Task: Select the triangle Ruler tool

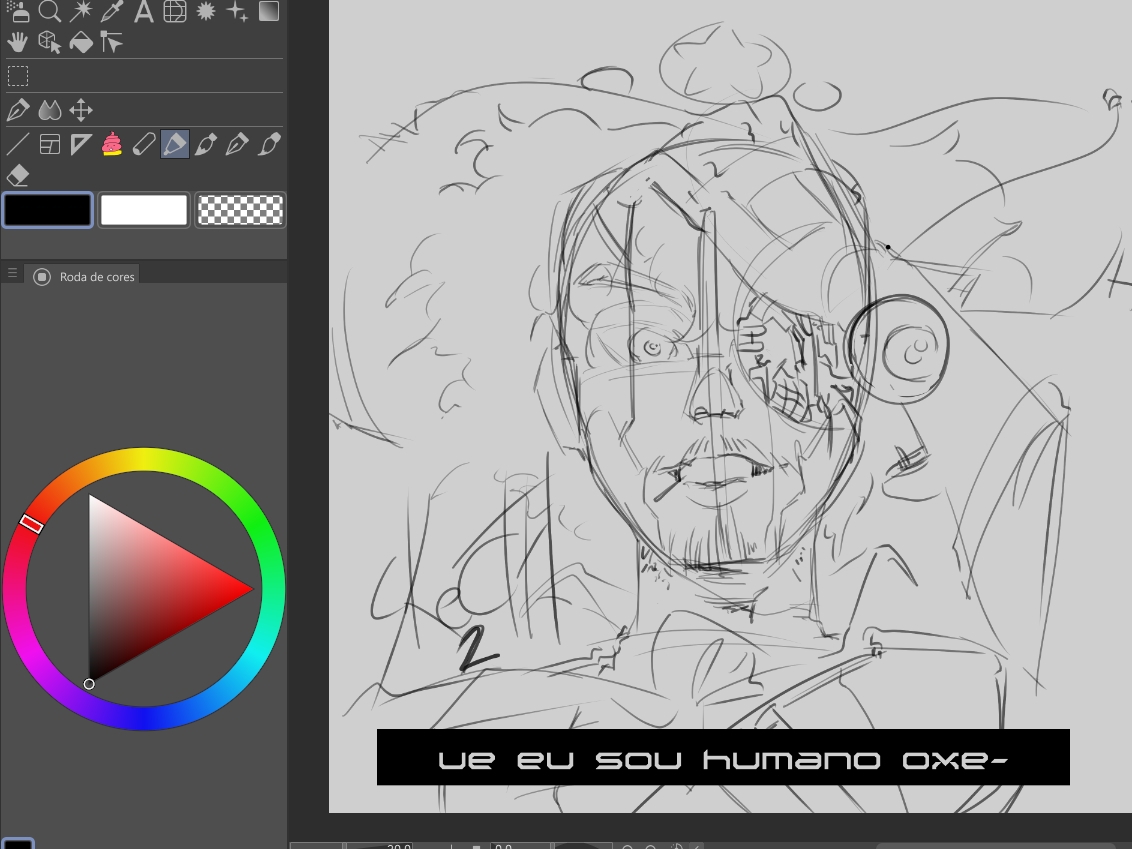Action: point(81,144)
